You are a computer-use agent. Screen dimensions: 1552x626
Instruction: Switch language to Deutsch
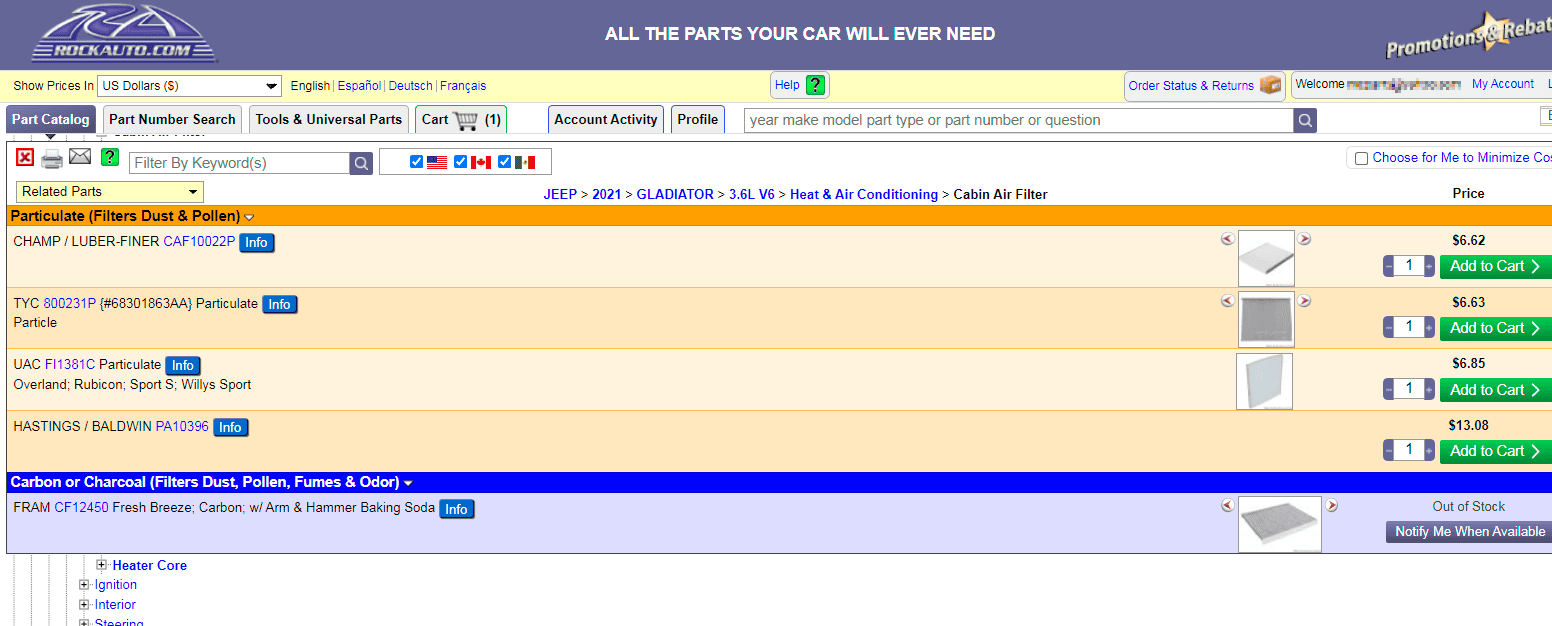pos(411,86)
